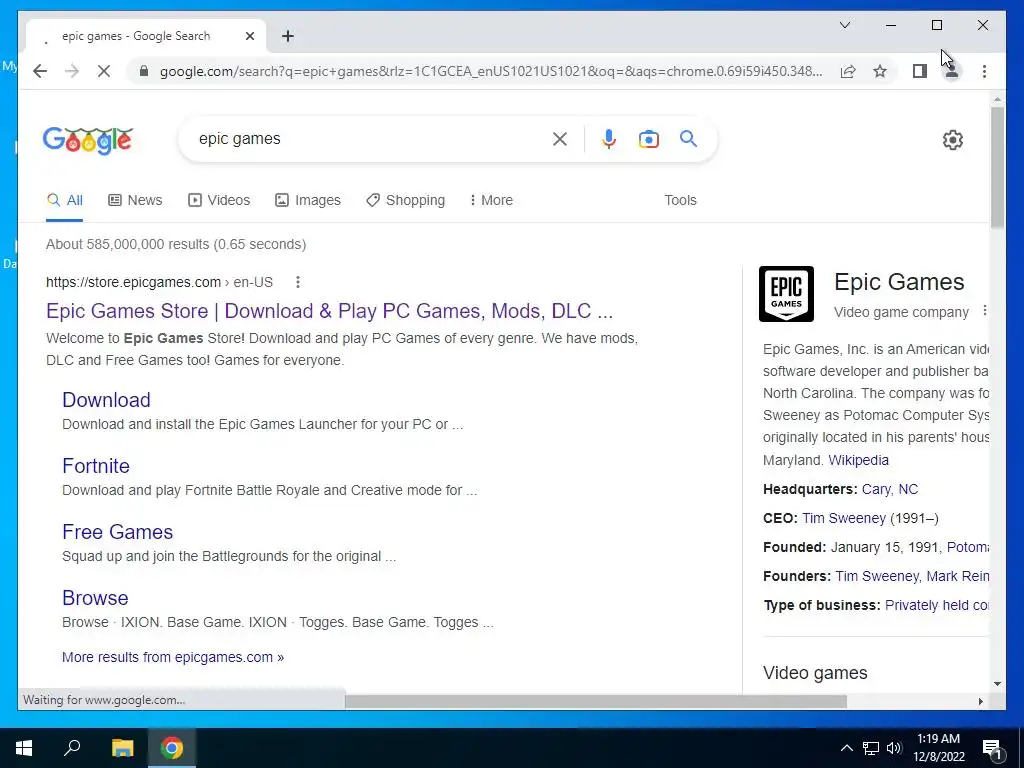
Task: Open knowledge panel three-dot options
Action: pos(985,312)
